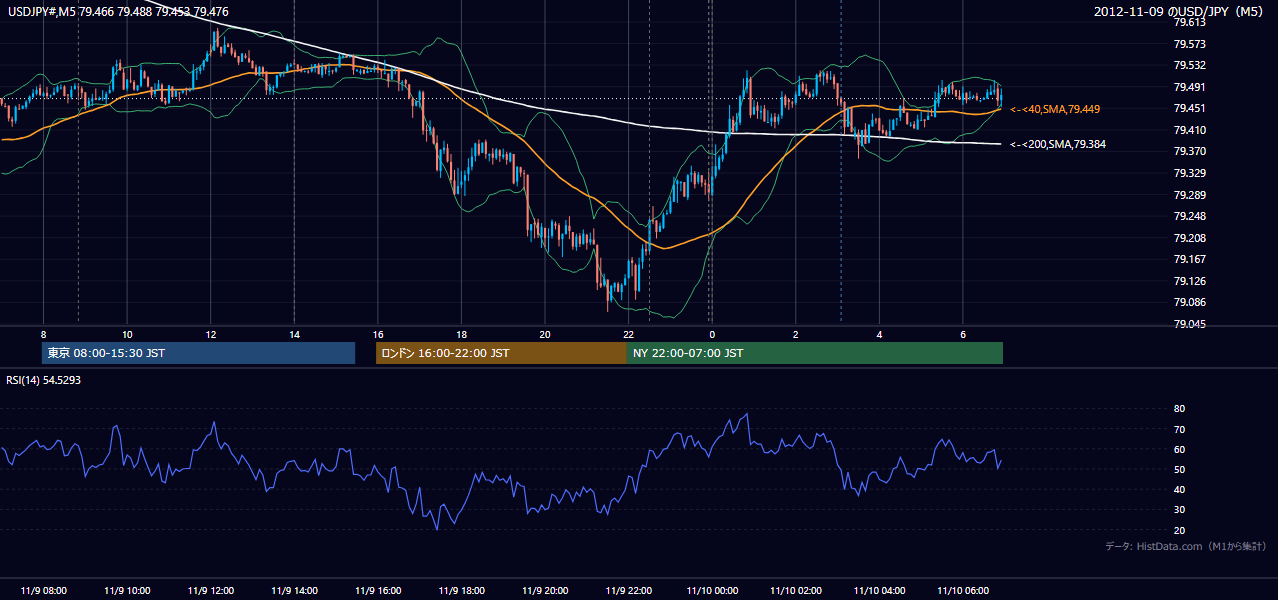Click price axis value 79.451
The image size is (1278, 600).
1189,108
